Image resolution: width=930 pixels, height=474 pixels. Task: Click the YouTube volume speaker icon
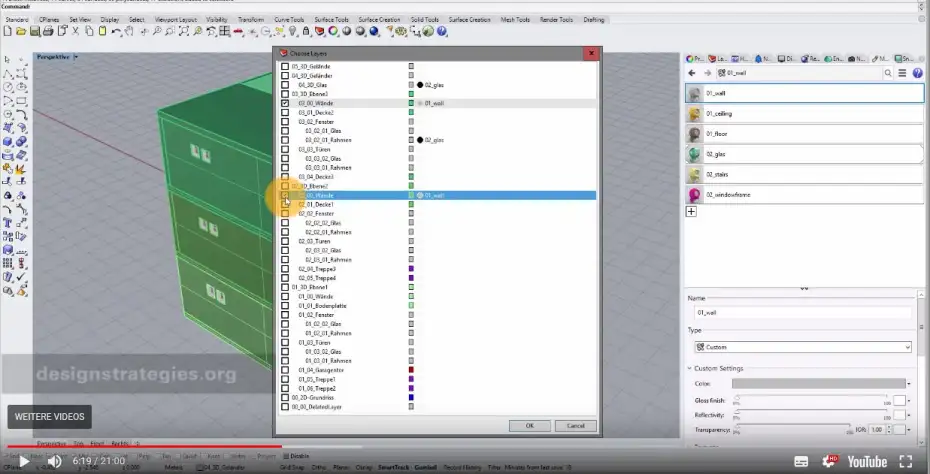pyautogui.click(x=55, y=461)
